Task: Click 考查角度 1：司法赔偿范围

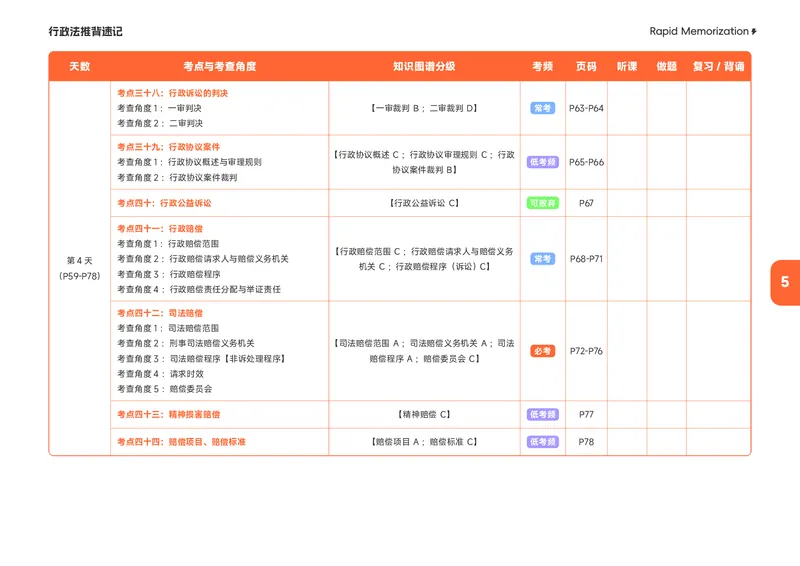Action: (168, 328)
